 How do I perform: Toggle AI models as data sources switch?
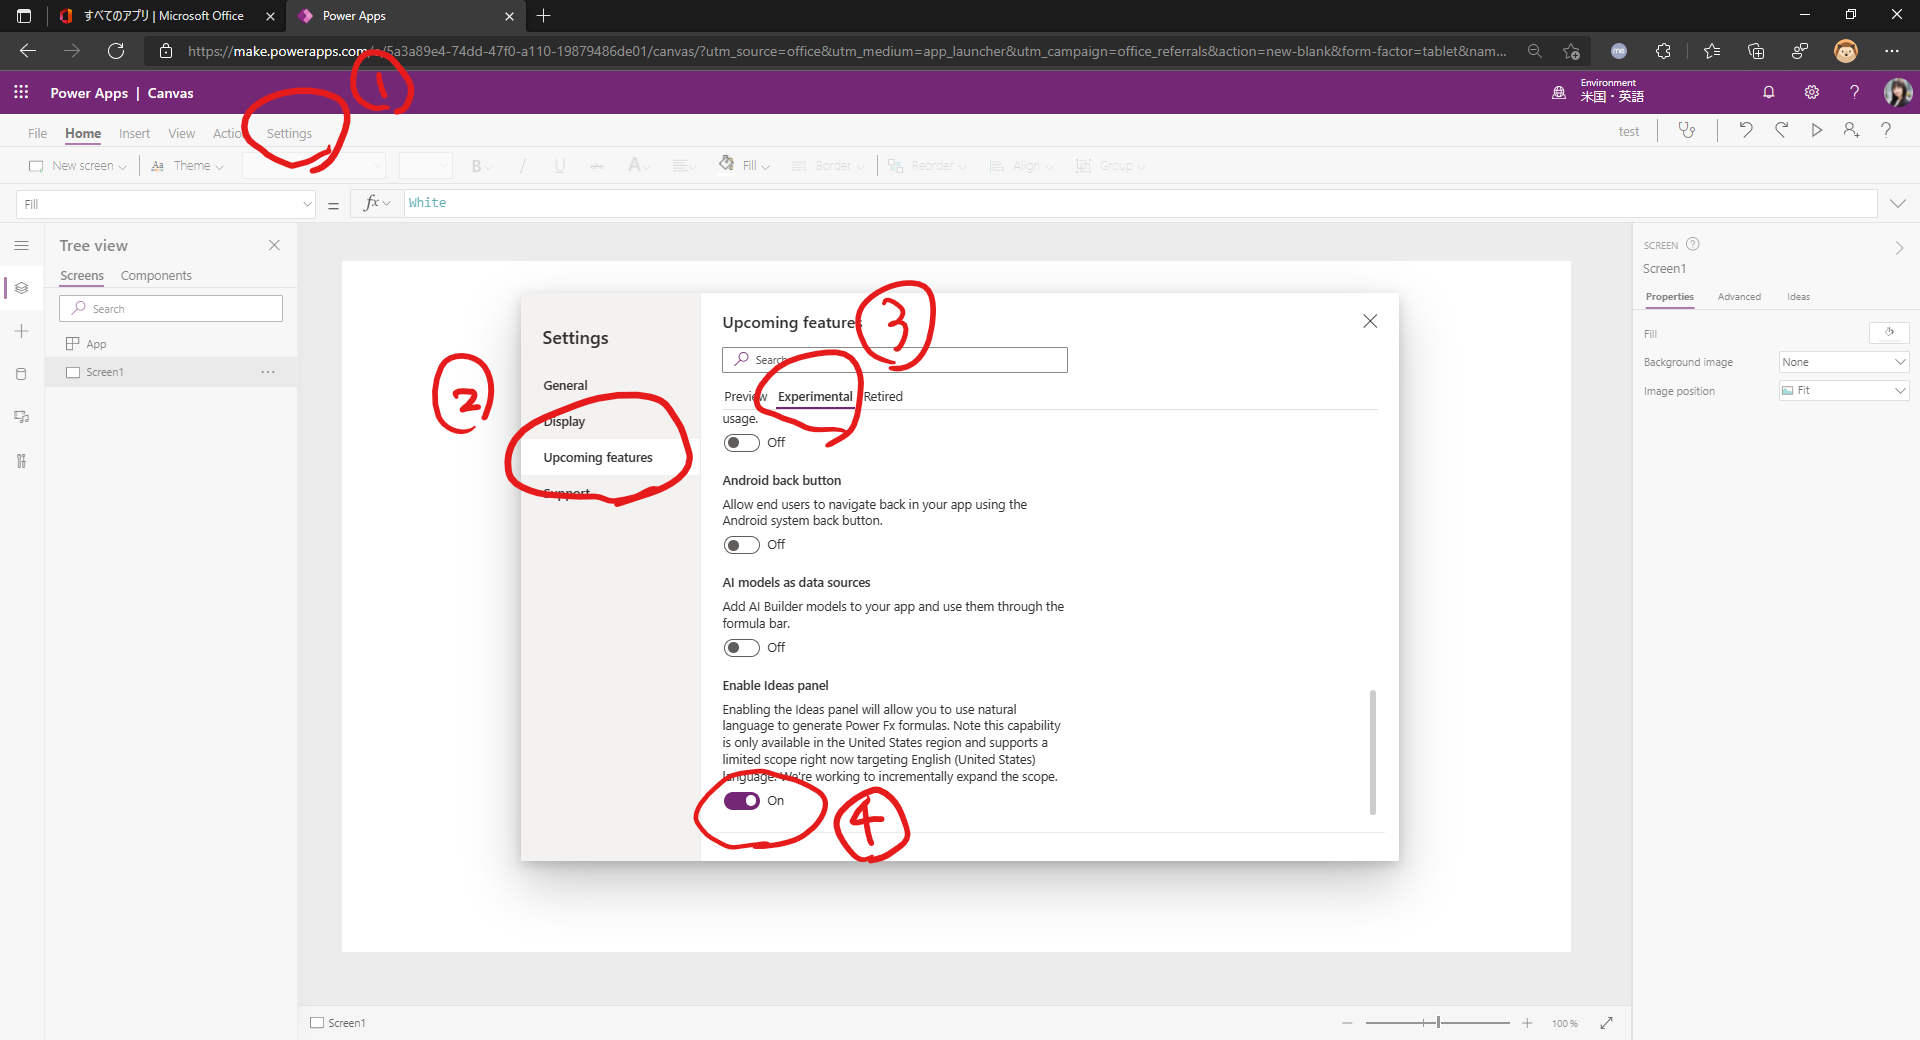741,648
